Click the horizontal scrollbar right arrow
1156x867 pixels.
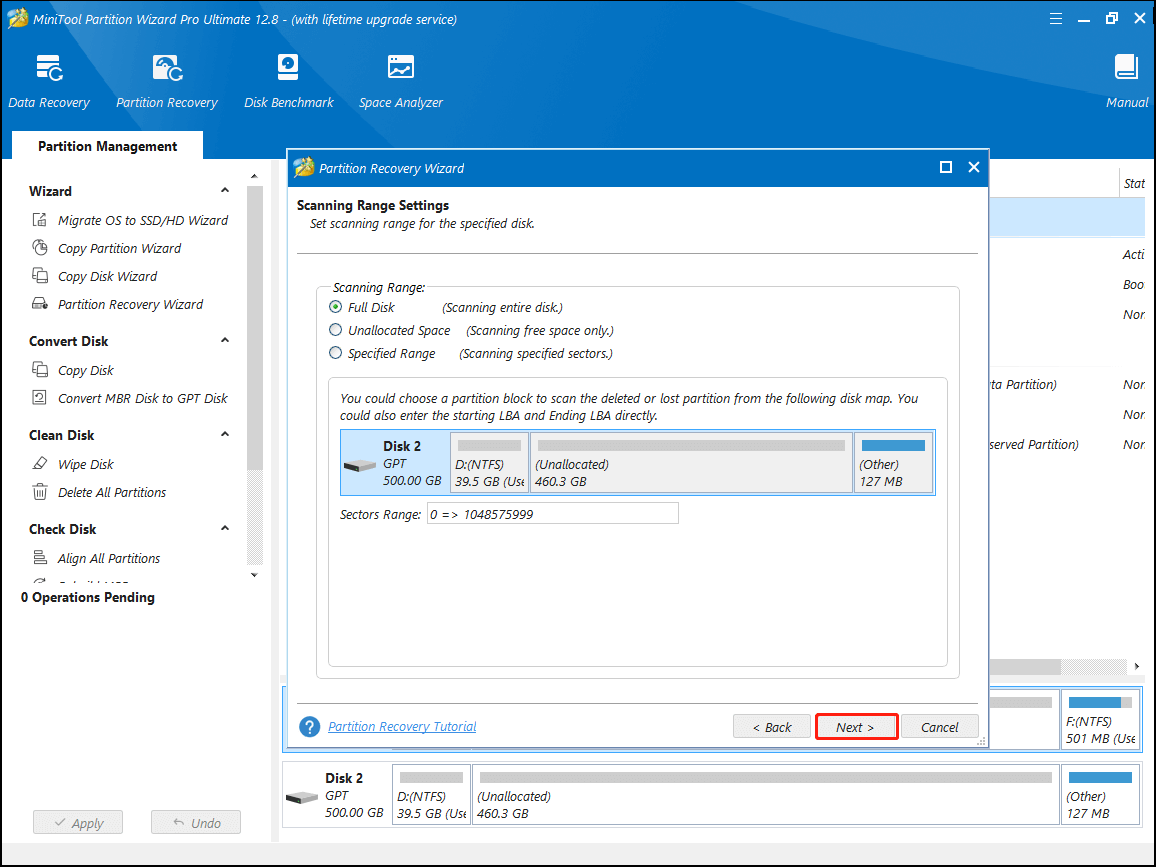(1136, 666)
